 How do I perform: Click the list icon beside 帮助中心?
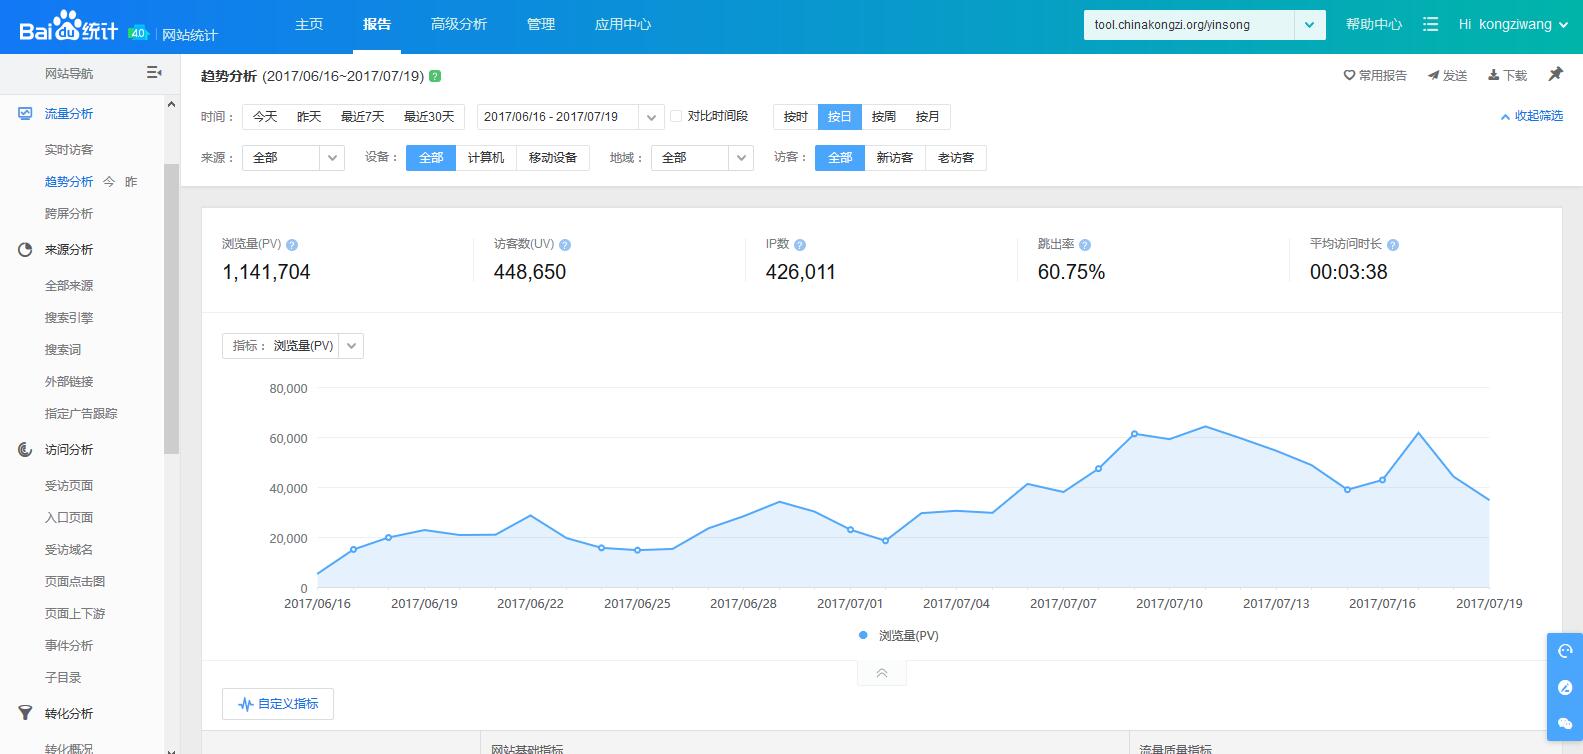click(x=1430, y=25)
